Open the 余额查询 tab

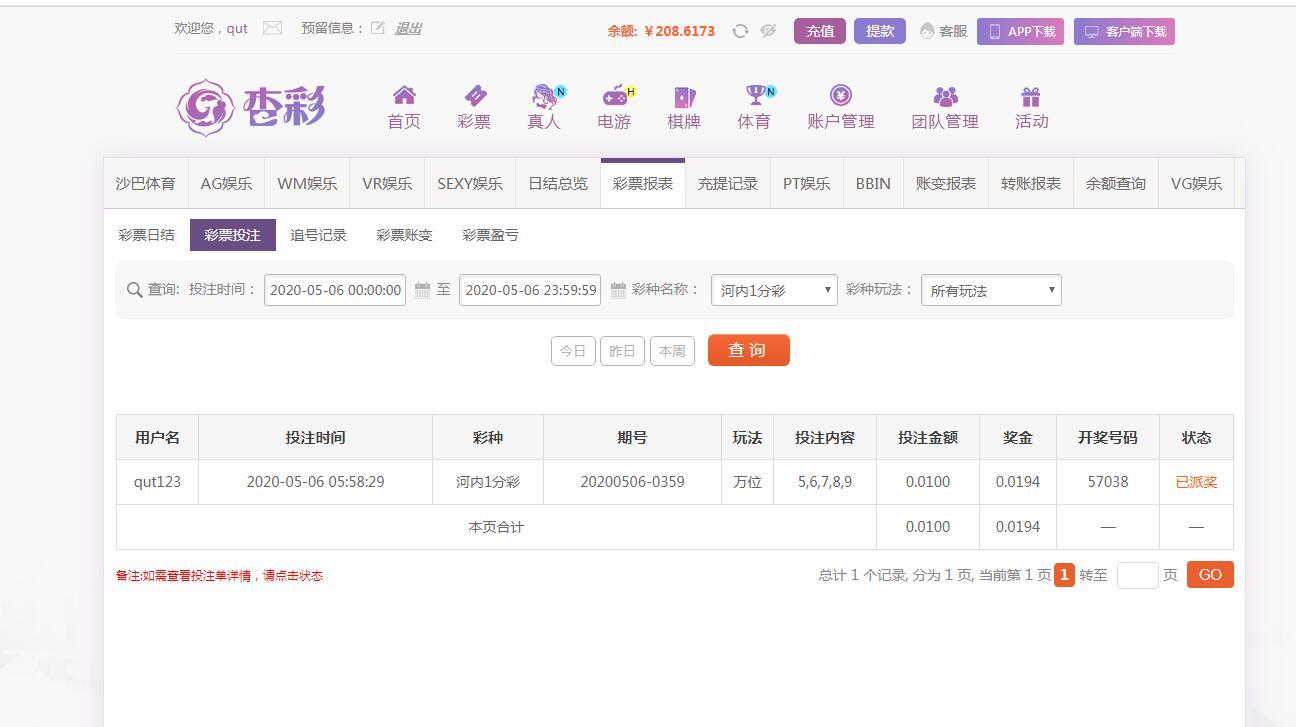[1116, 183]
